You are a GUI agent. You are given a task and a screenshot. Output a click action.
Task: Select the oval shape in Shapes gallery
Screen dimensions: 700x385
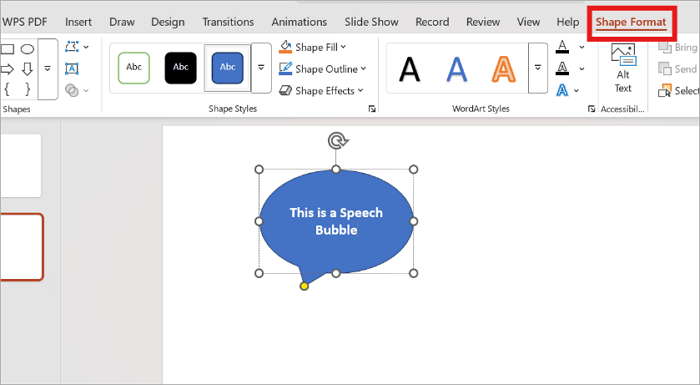point(27,49)
